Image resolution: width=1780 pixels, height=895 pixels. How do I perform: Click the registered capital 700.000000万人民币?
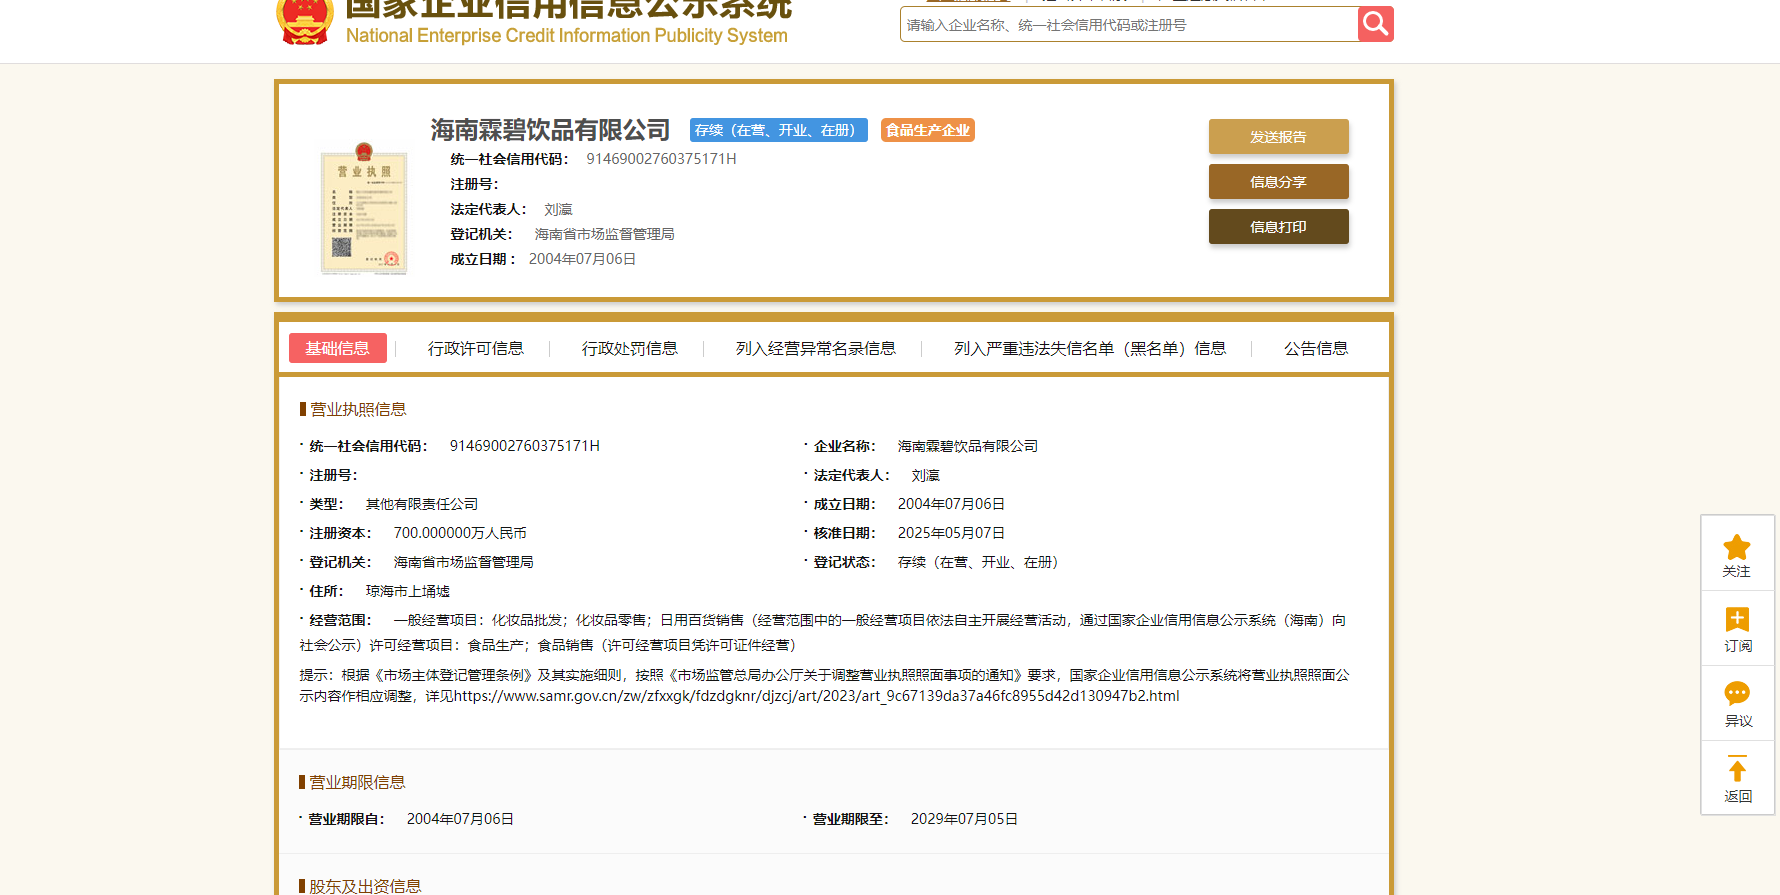[x=460, y=533]
